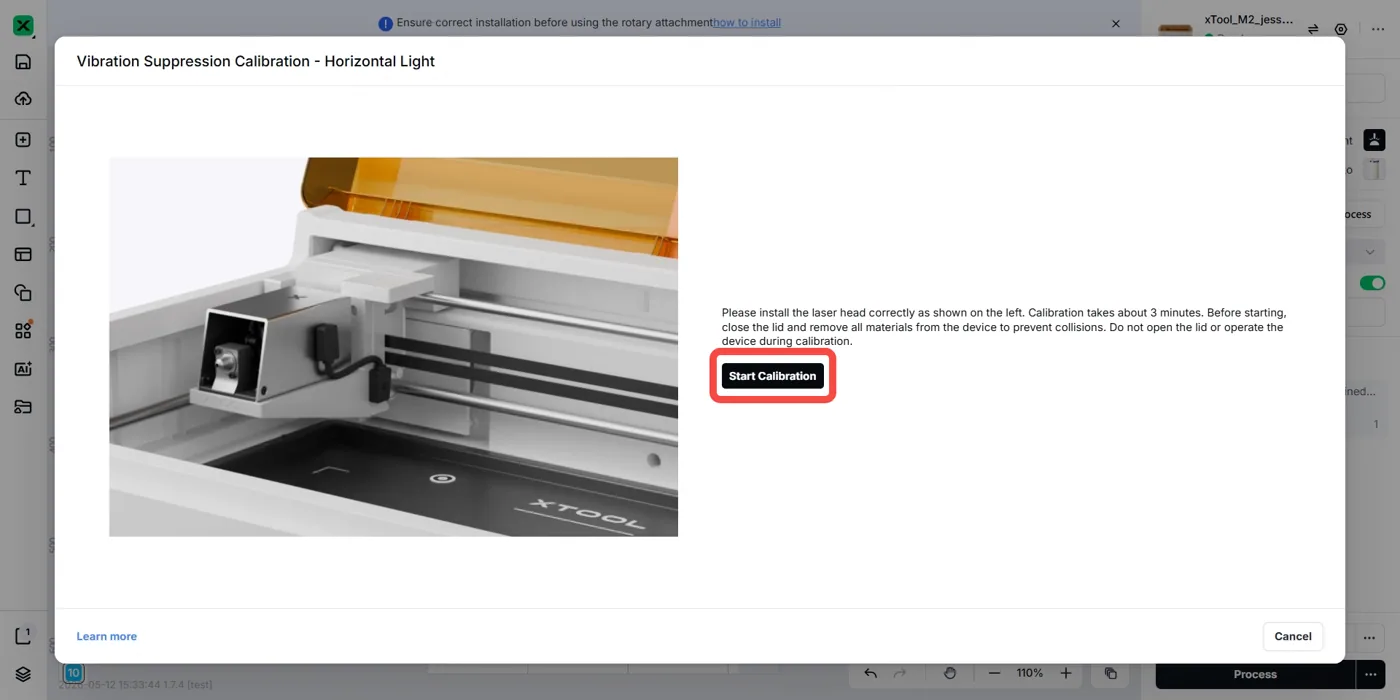
Task: Click the laser head illustration image
Action: click(393, 347)
